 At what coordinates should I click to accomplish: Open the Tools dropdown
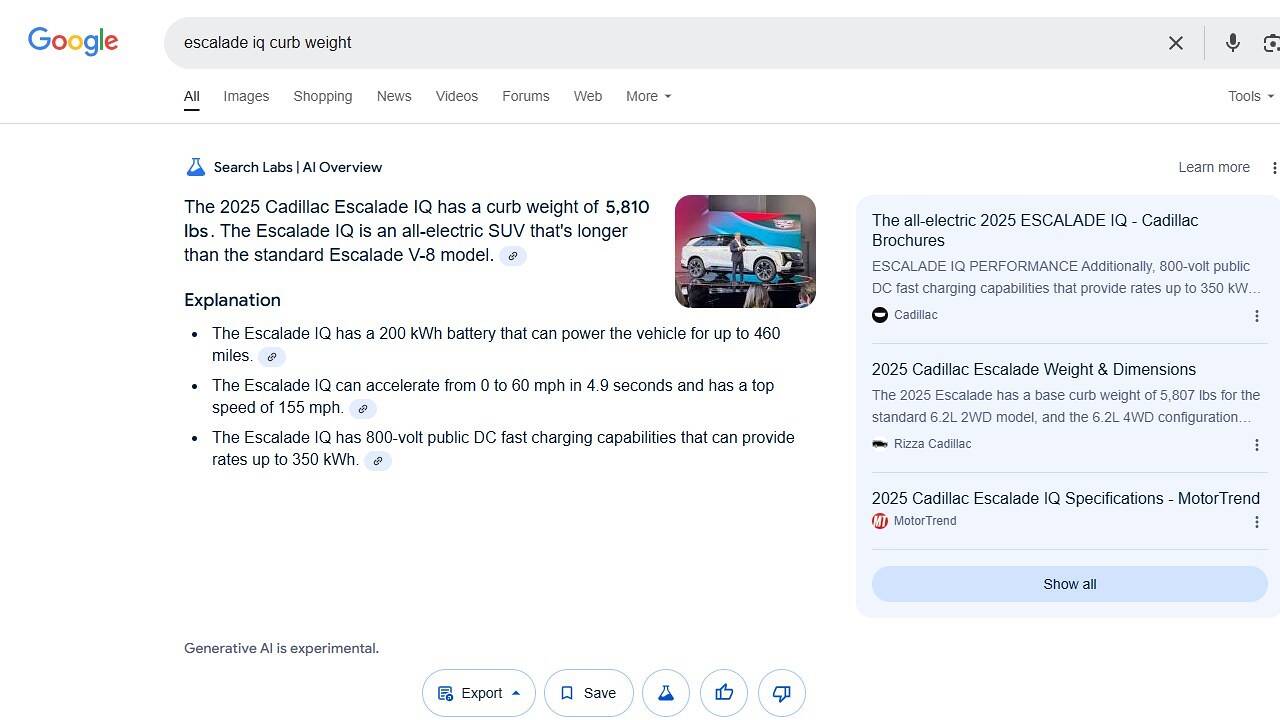tap(1250, 96)
